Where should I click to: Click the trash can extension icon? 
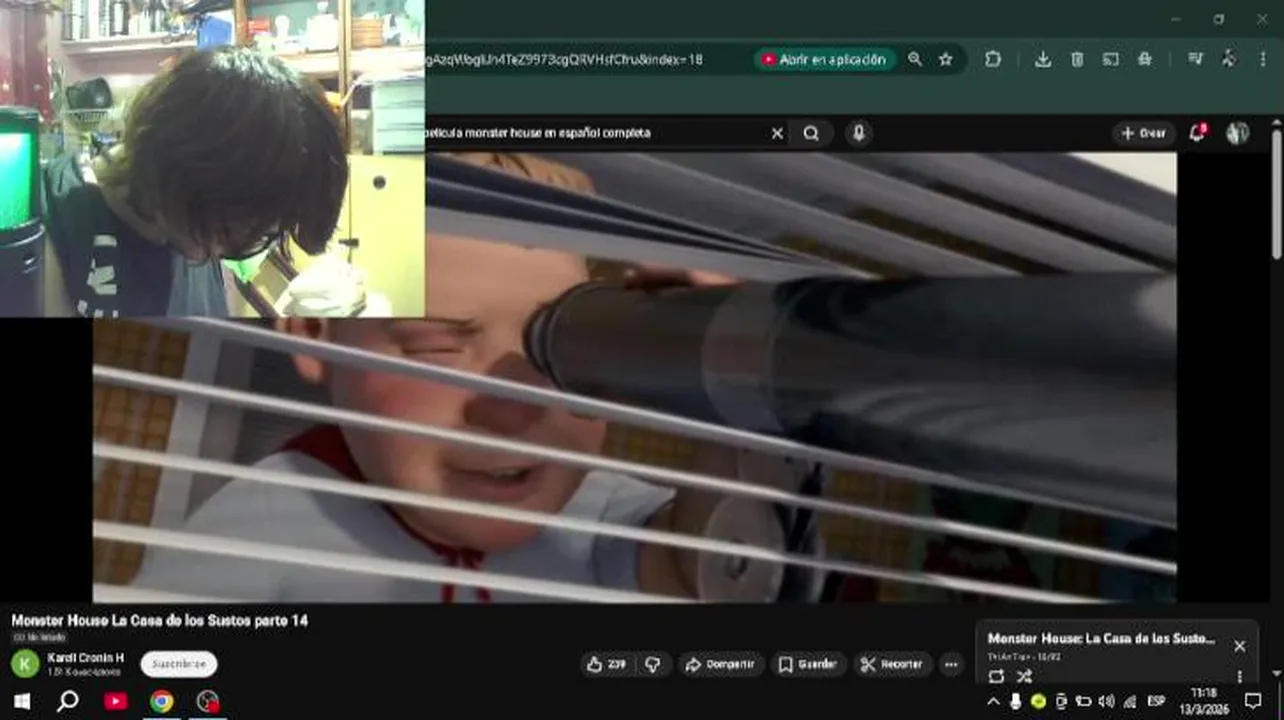(1077, 60)
